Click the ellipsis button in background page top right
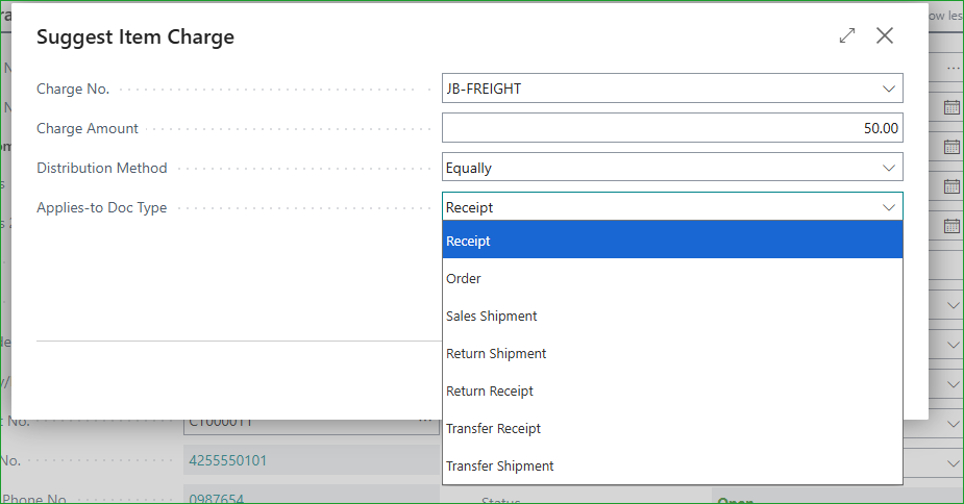The image size is (964, 504). (x=953, y=68)
